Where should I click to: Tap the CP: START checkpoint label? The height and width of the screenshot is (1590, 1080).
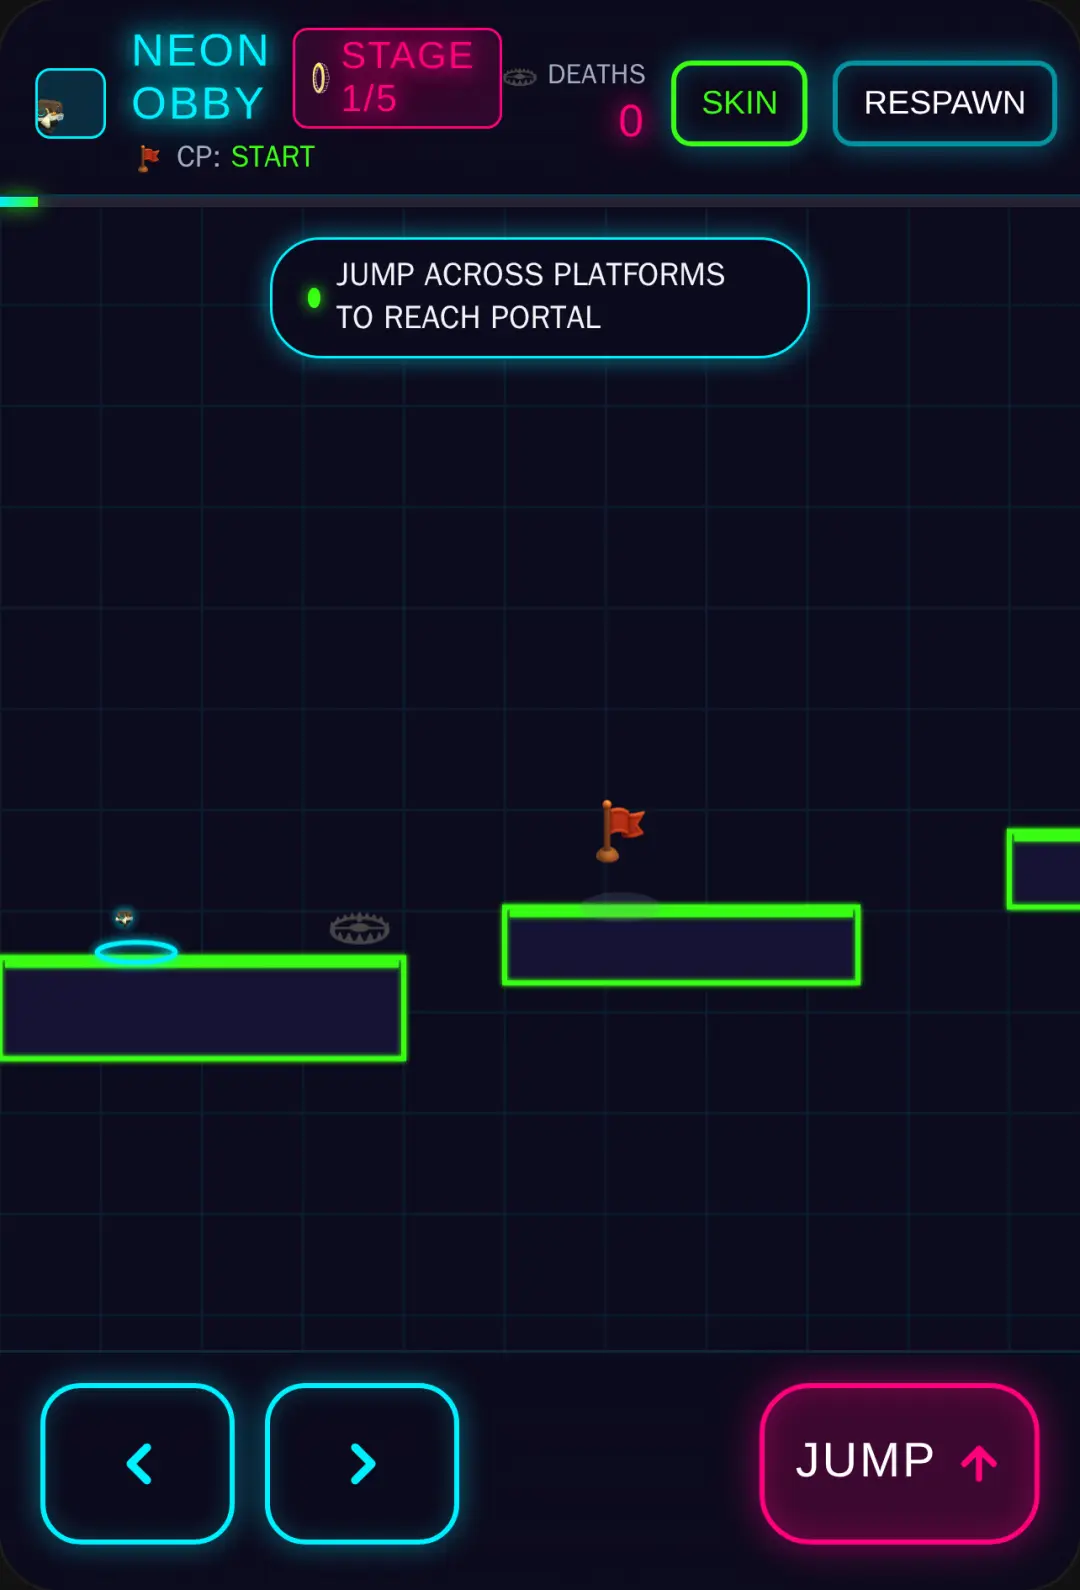click(x=245, y=157)
